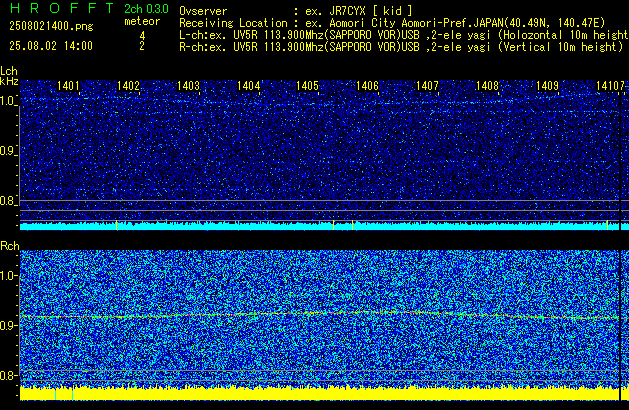The height and width of the screenshot is (410, 629).
Task: Click the Rch channel label
Action: [x=10, y=246]
